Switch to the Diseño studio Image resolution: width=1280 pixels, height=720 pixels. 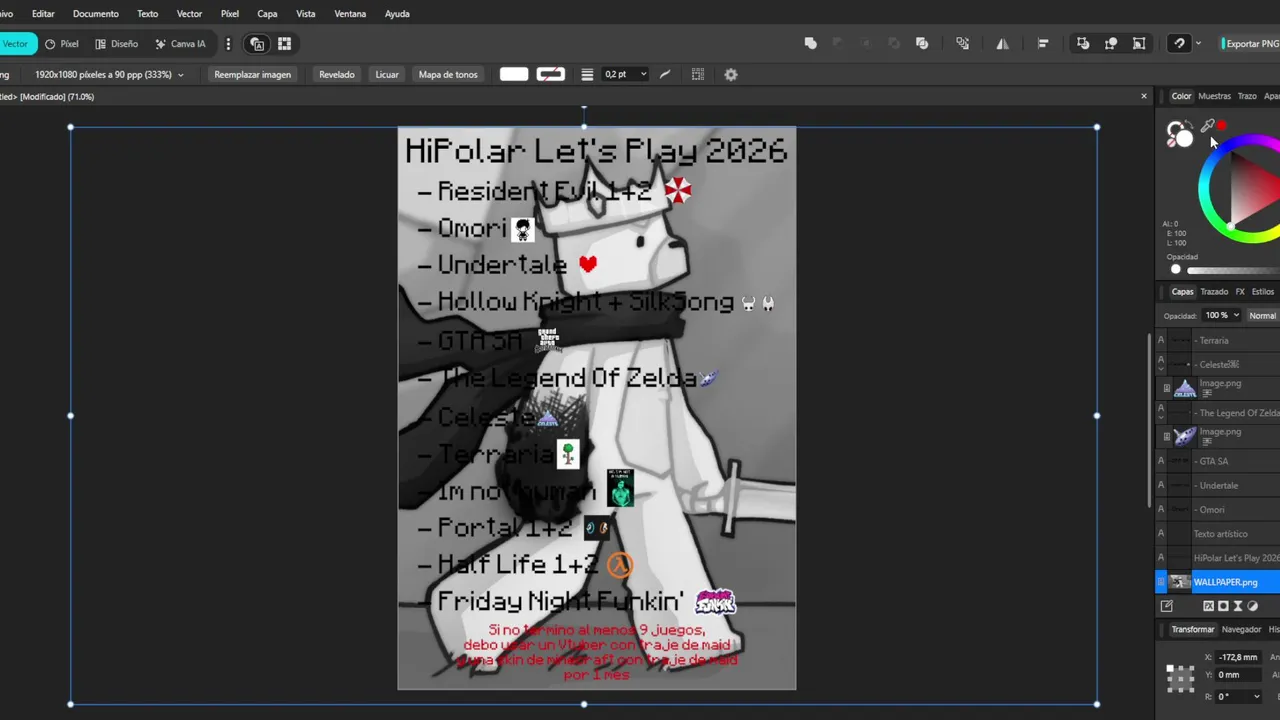tap(117, 44)
